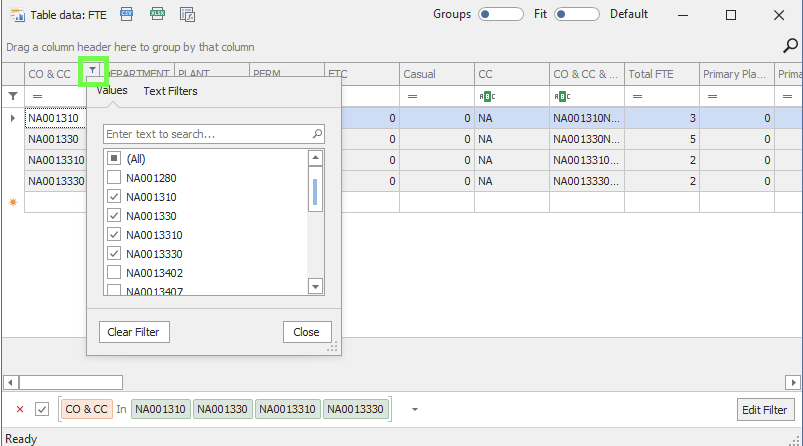
Task: Click the XLSX export icon
Action: pos(157,14)
